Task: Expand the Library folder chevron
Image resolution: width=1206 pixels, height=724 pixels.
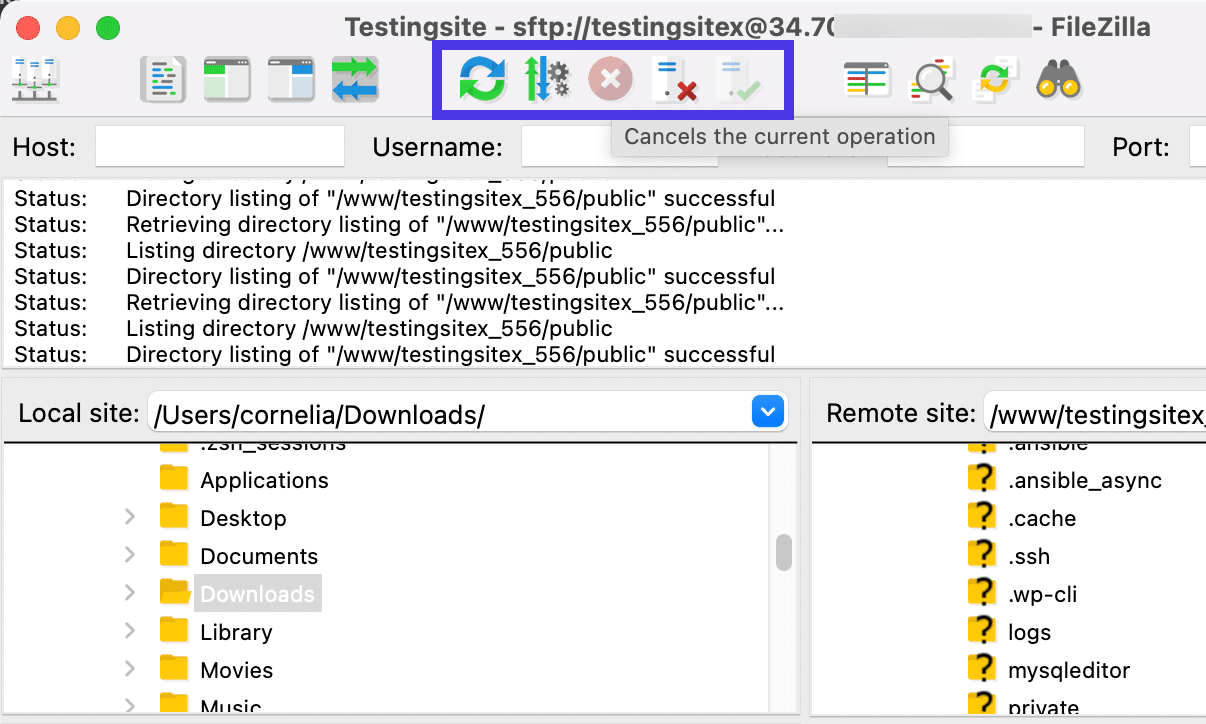Action: point(129,632)
